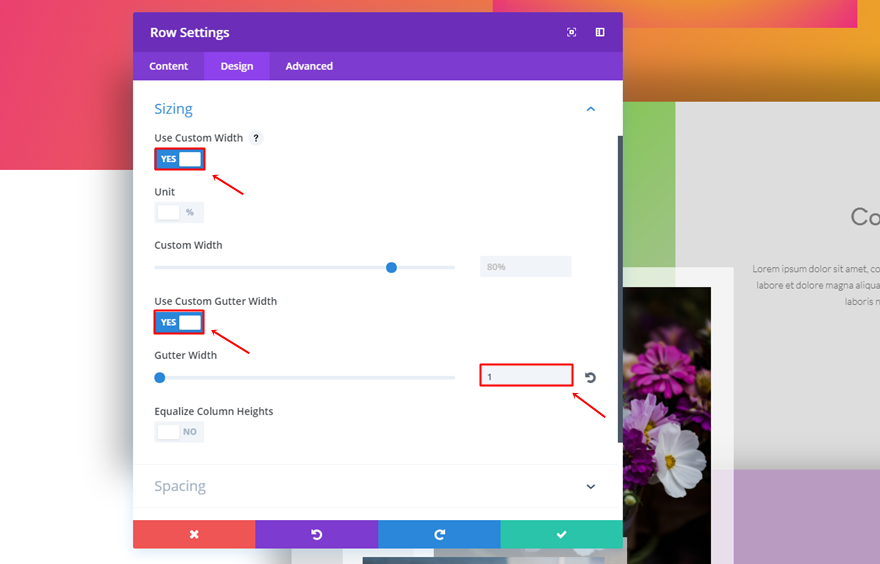This screenshot has height=564, width=880.
Task: Open the Use Custom Width help icon
Action: coord(256,138)
